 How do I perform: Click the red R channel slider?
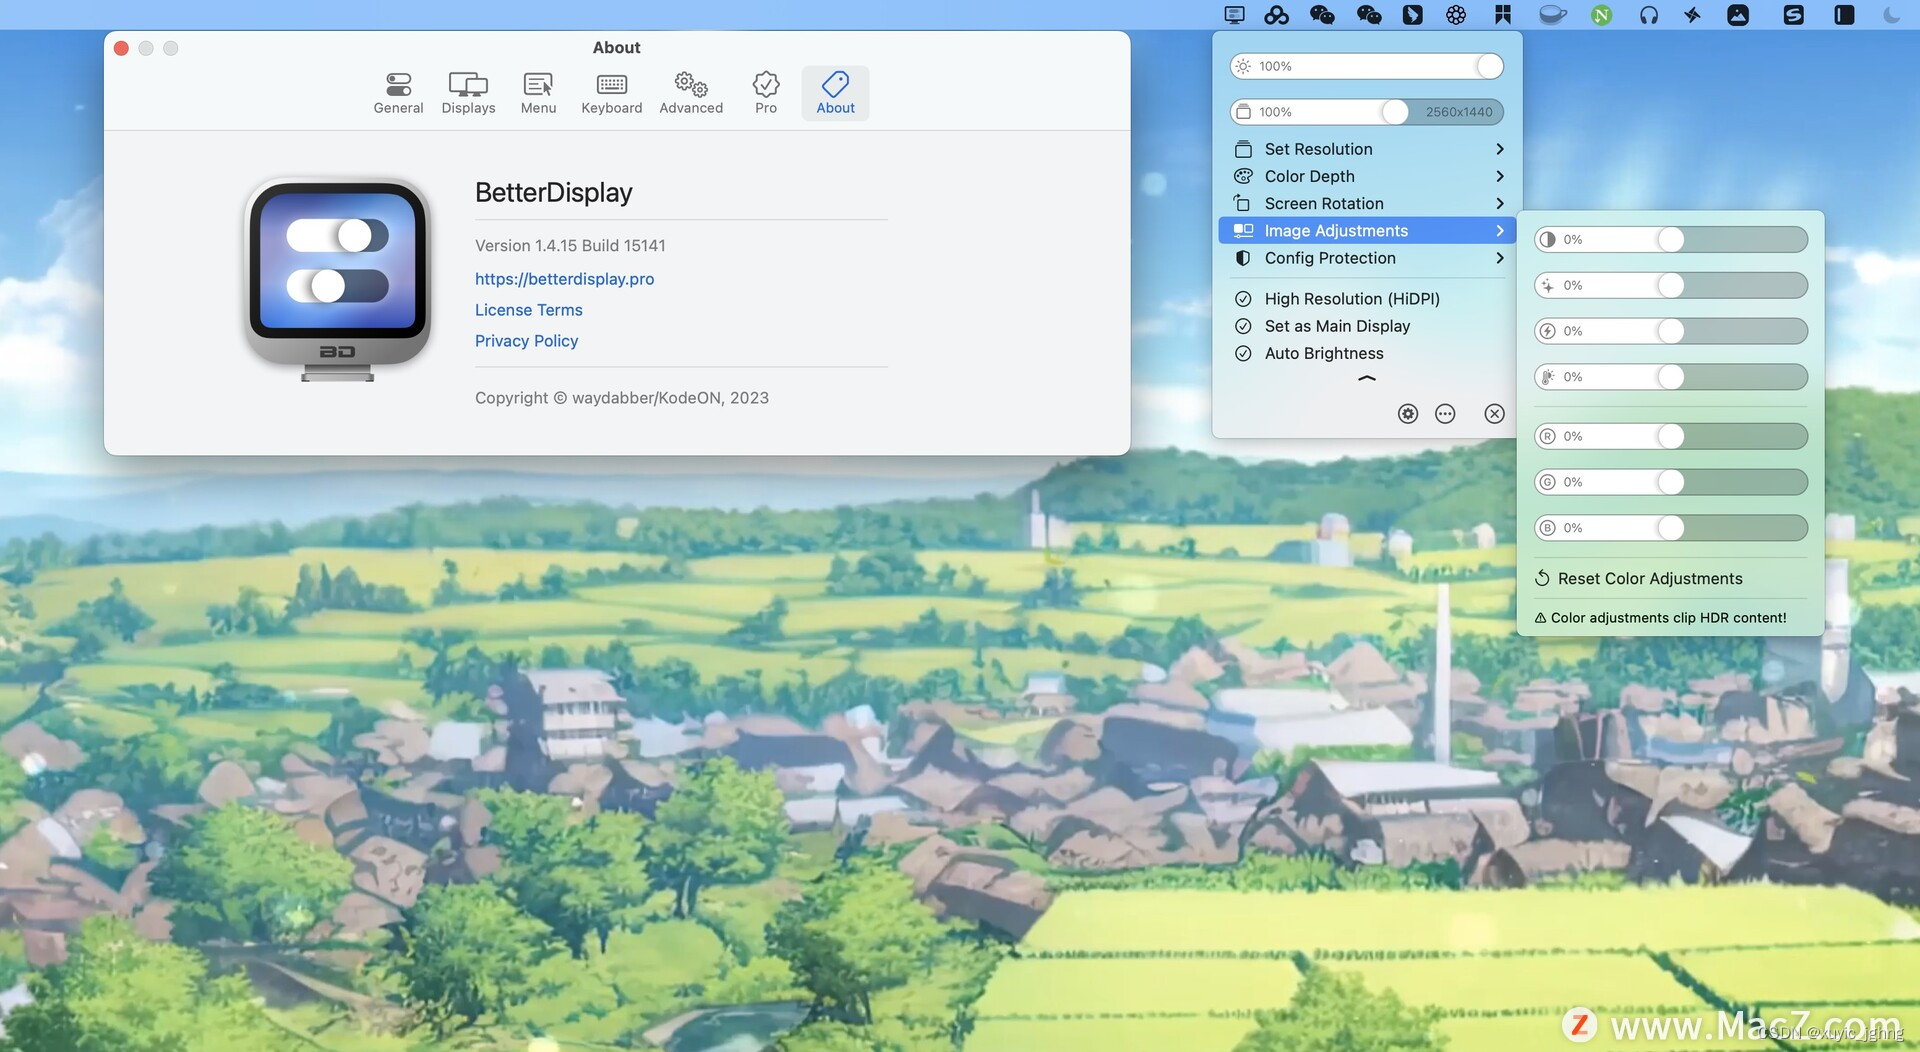[x=1671, y=437]
